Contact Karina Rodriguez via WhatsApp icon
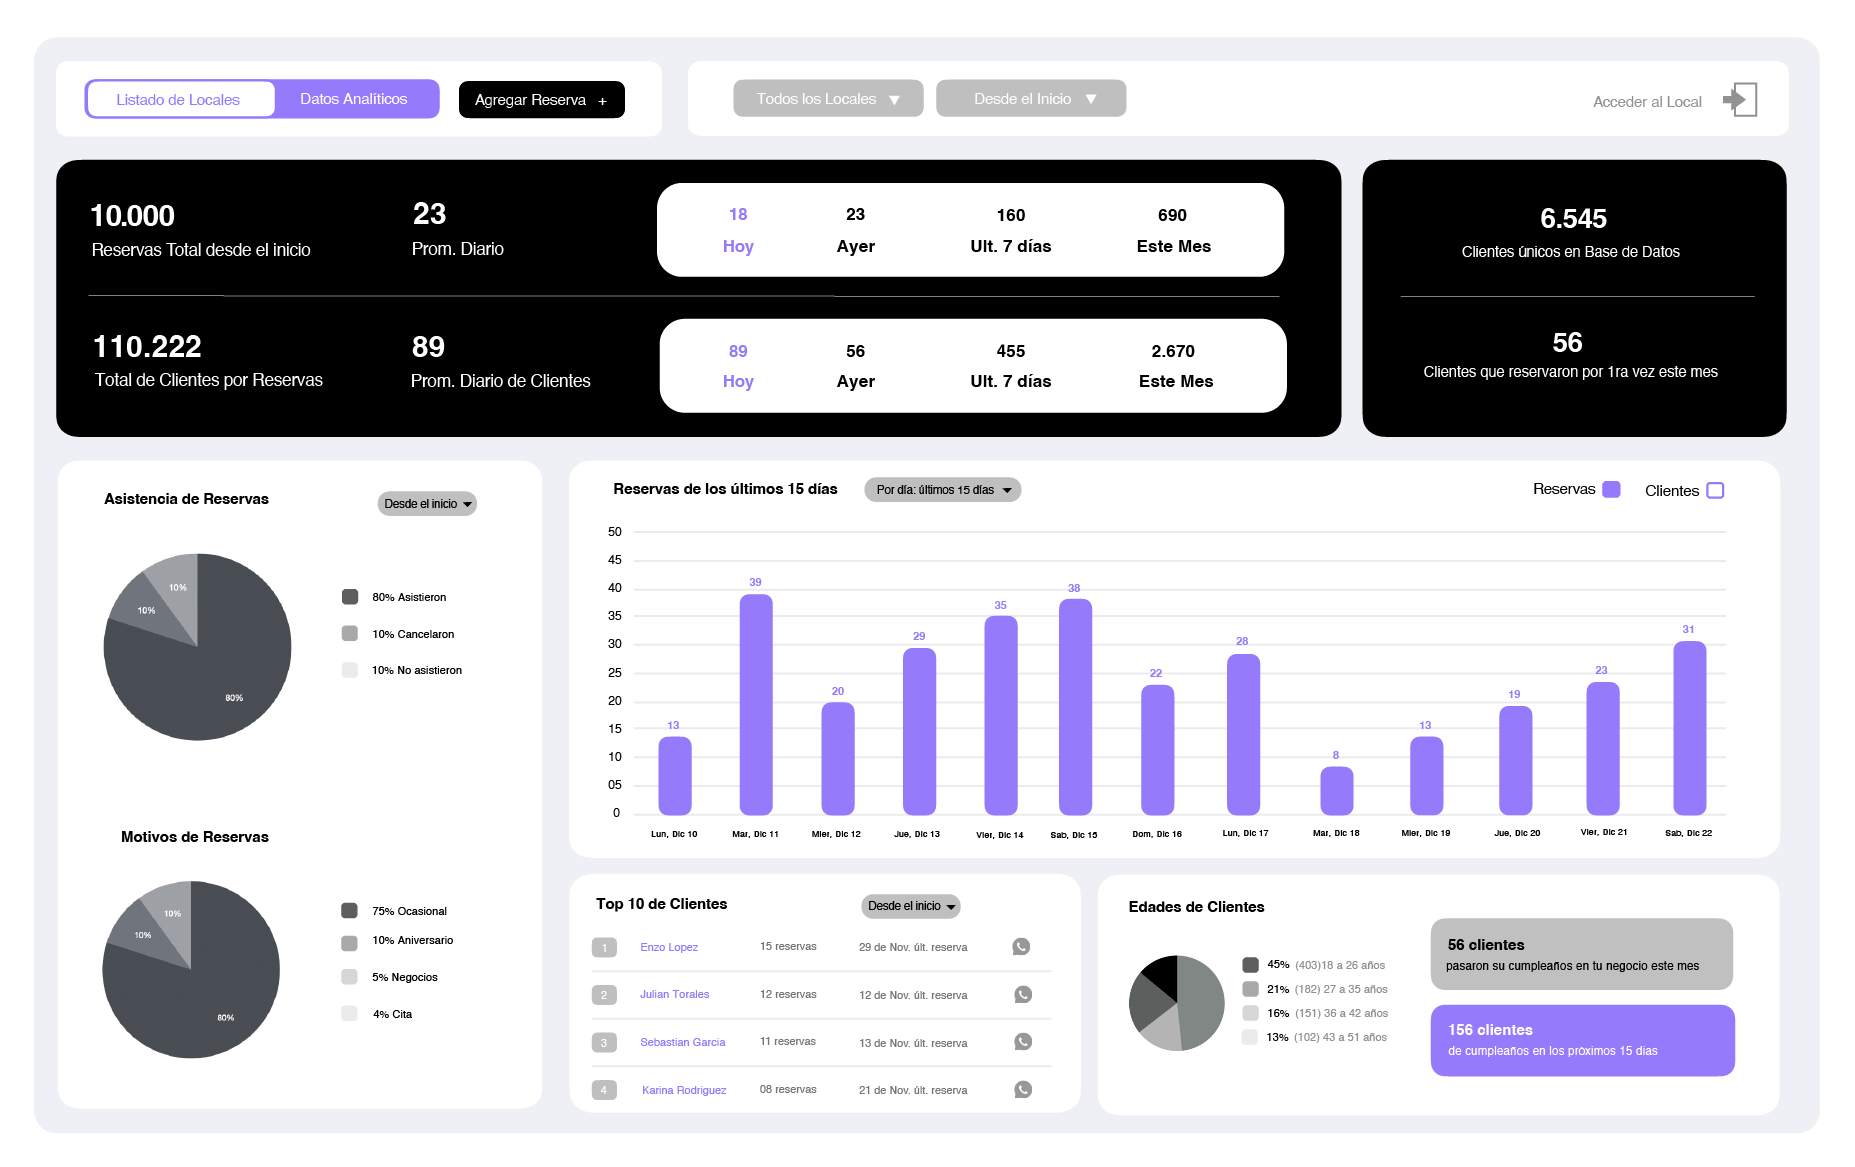This screenshot has width=1855, height=1167. [1022, 1090]
